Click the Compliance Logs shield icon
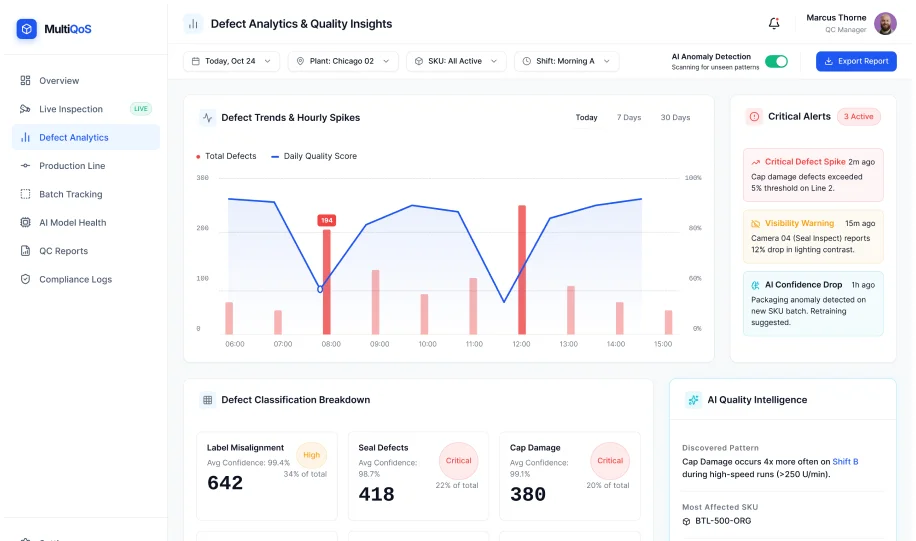Viewport: 916px width, 541px height. click(25, 279)
